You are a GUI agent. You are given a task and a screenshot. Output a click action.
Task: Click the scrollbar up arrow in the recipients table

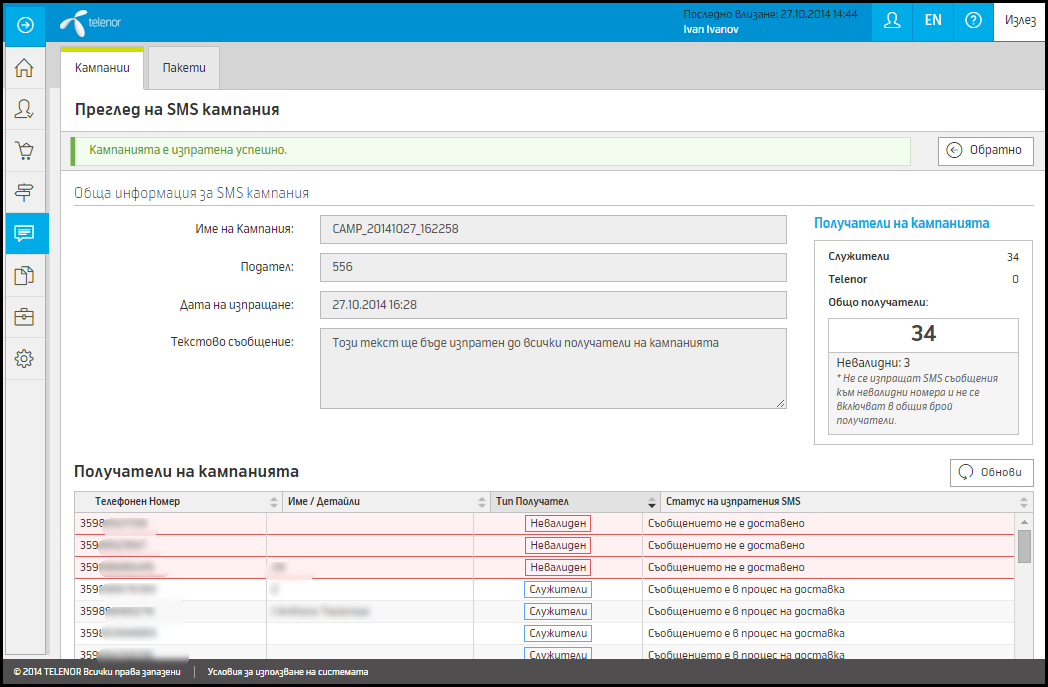1024,522
